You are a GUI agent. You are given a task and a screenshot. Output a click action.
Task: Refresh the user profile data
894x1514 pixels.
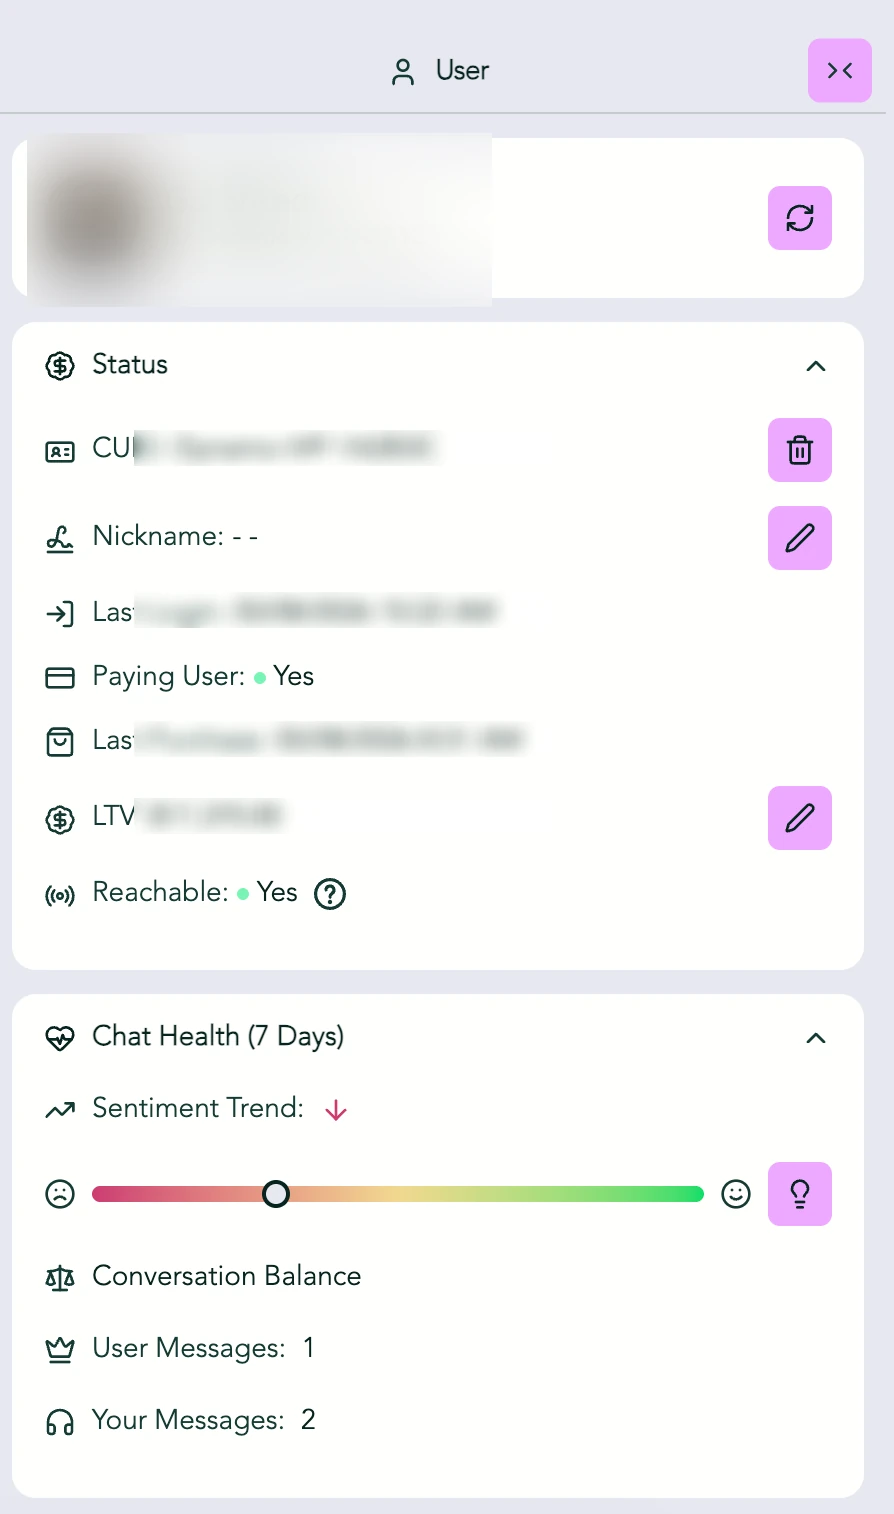[x=800, y=218]
